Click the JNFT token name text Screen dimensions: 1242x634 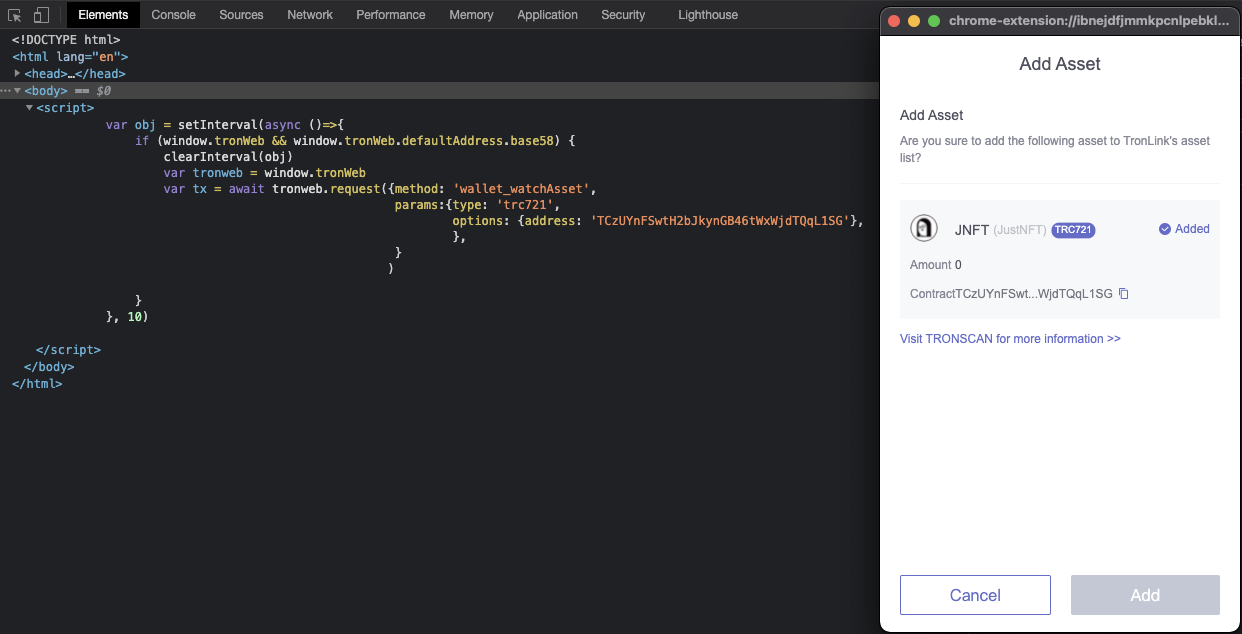coord(972,230)
